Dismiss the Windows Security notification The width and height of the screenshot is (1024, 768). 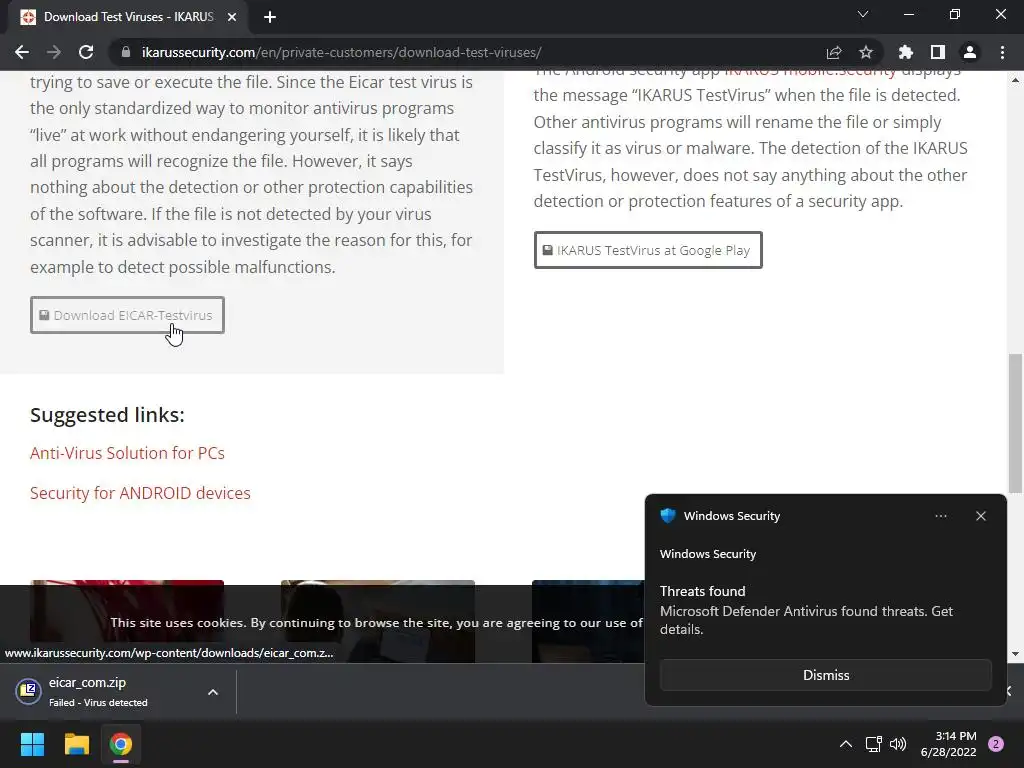825,675
